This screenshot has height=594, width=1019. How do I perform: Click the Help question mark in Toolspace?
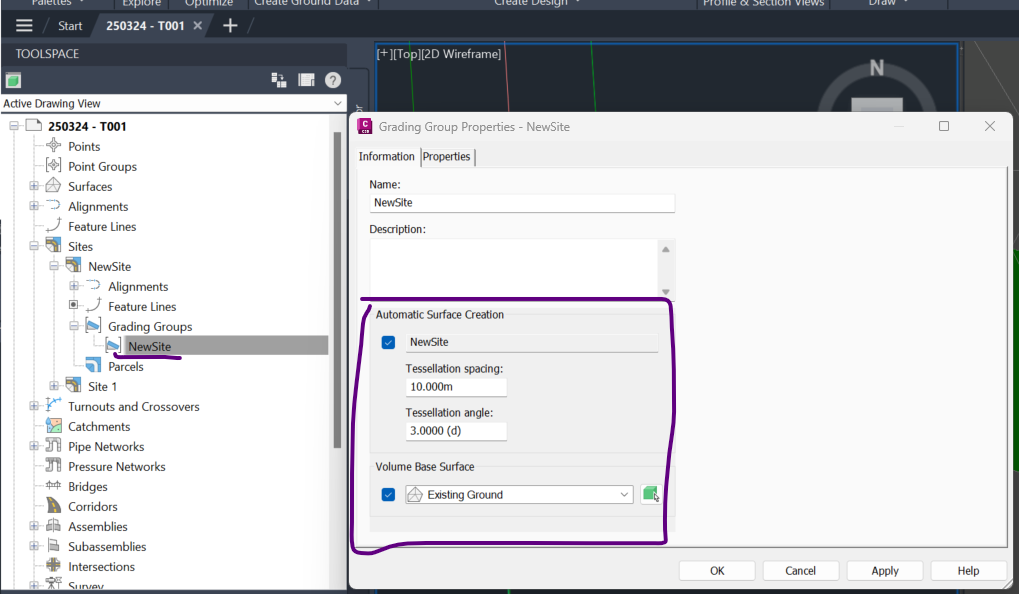pyautogui.click(x=332, y=80)
